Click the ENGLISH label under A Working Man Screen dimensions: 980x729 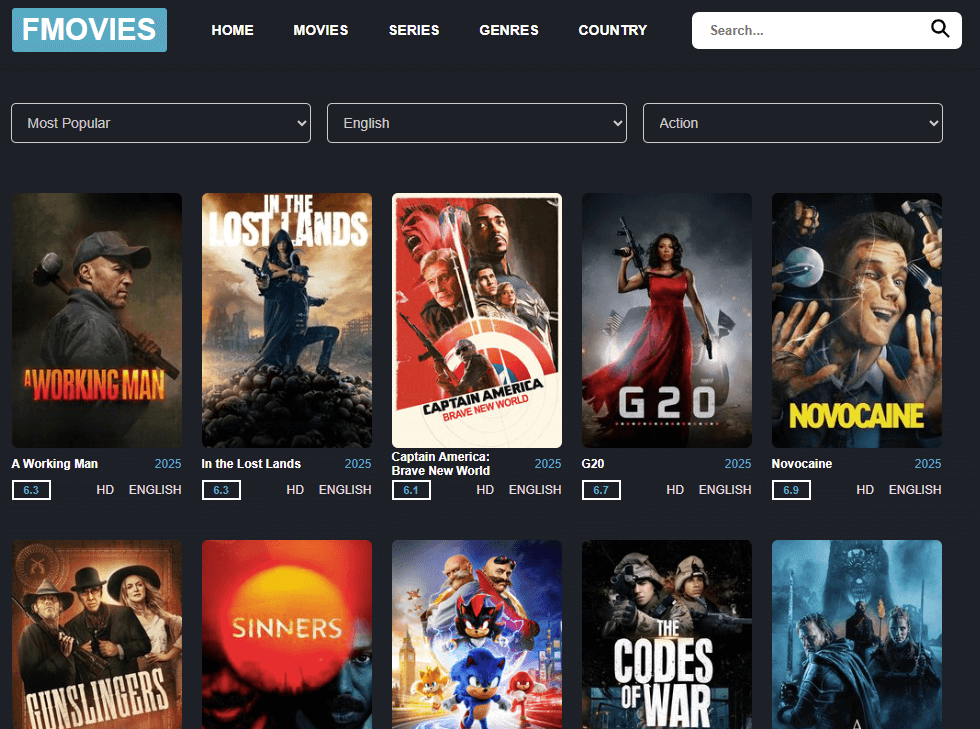tap(155, 490)
